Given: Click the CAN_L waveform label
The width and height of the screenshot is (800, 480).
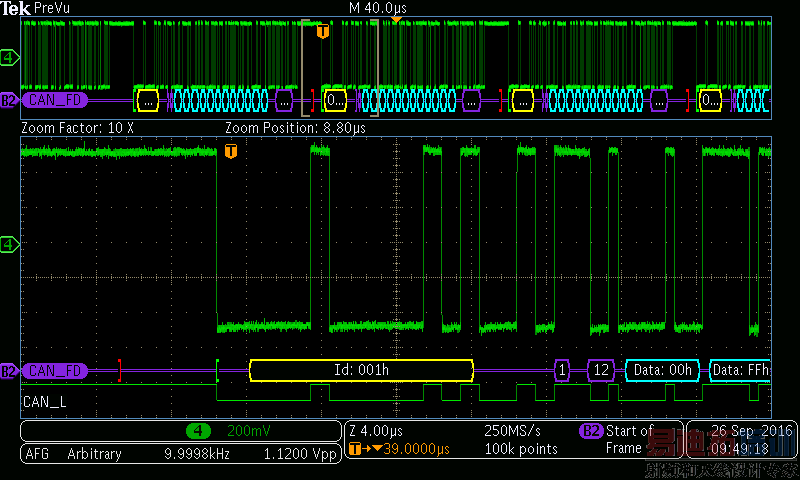Looking at the screenshot, I should click(47, 401).
